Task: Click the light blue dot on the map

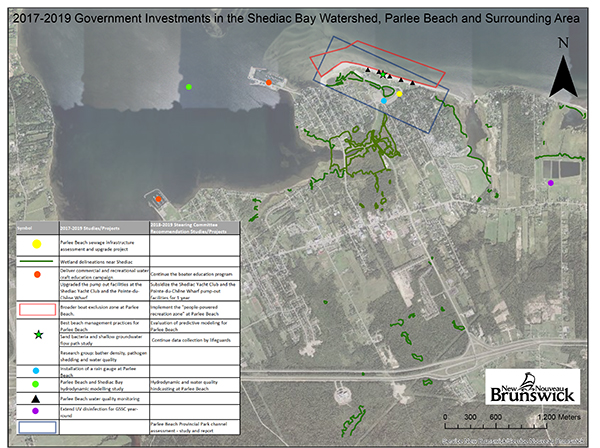Action: (x=384, y=100)
